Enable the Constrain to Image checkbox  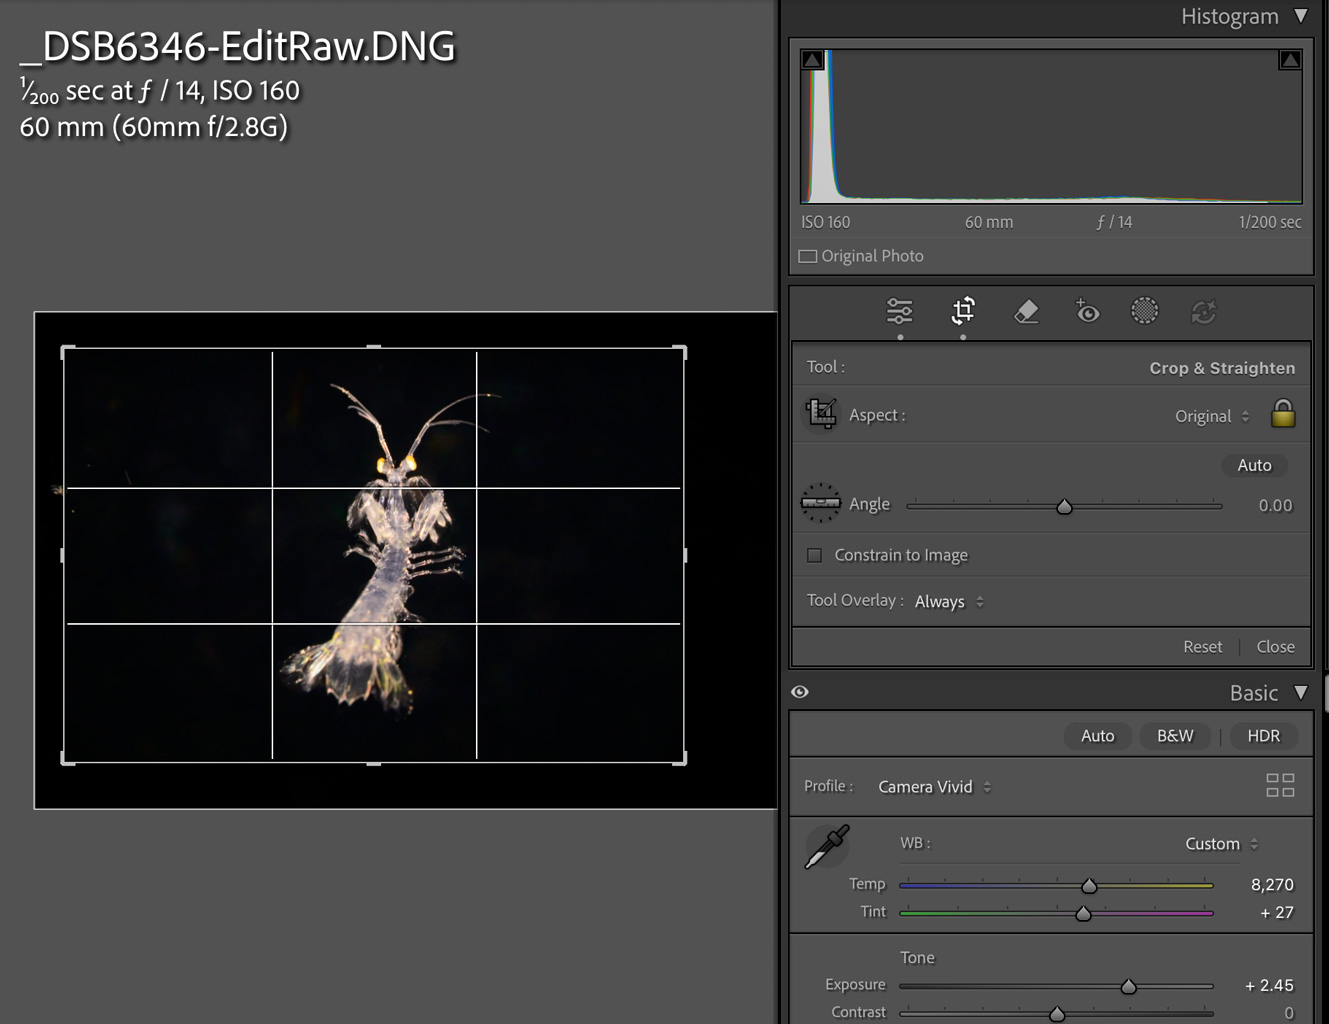814,554
